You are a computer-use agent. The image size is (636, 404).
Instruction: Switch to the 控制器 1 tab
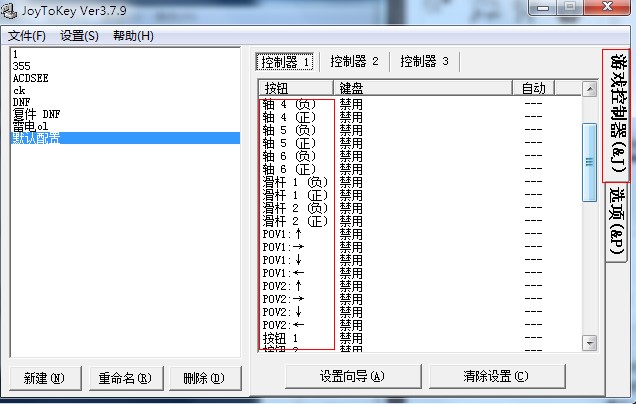285,62
